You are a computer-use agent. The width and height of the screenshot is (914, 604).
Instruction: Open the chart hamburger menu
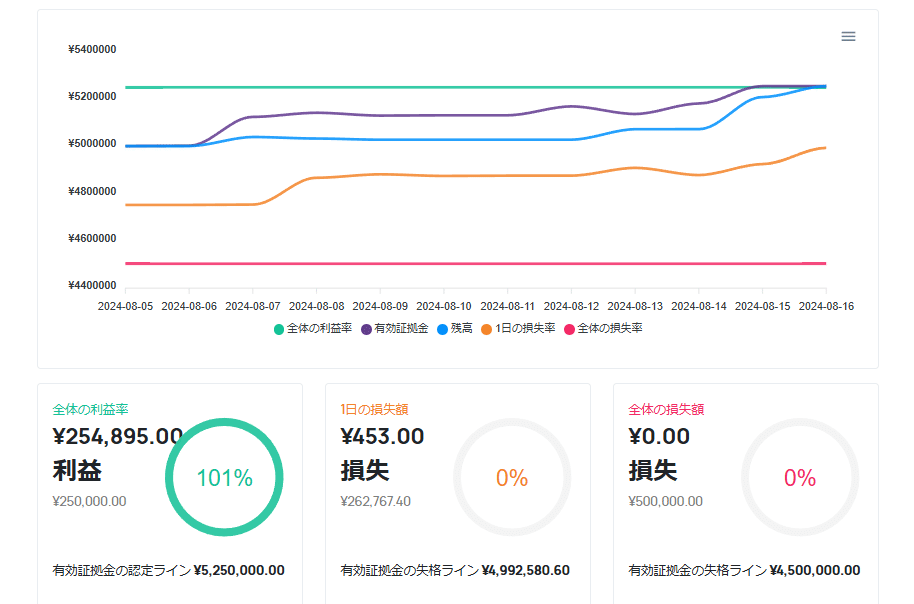[848, 37]
